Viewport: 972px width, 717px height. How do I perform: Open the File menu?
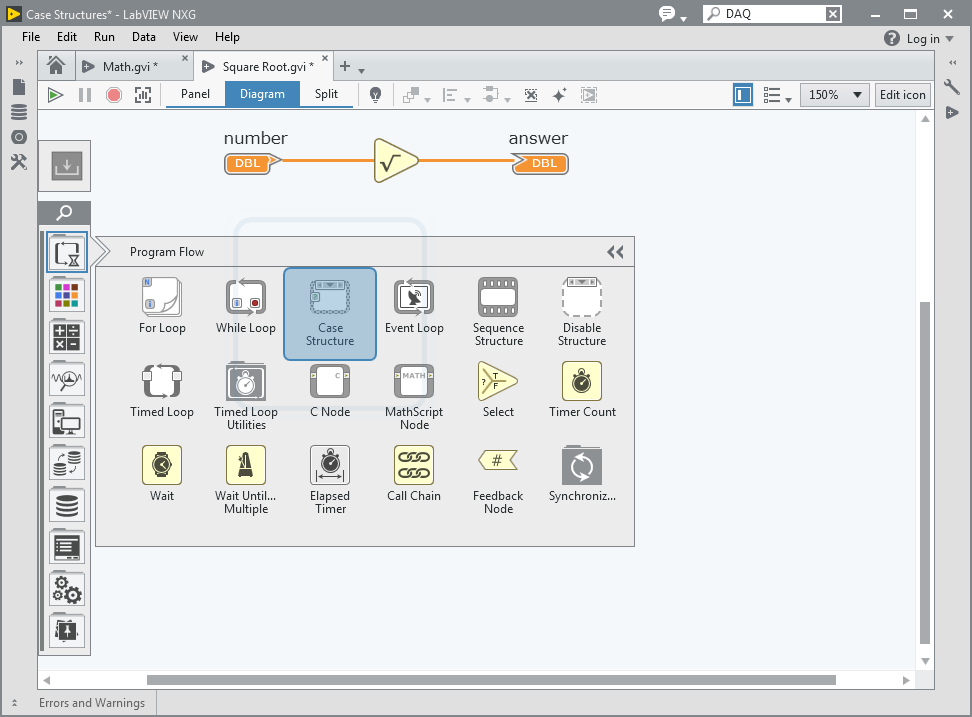pyautogui.click(x=31, y=37)
